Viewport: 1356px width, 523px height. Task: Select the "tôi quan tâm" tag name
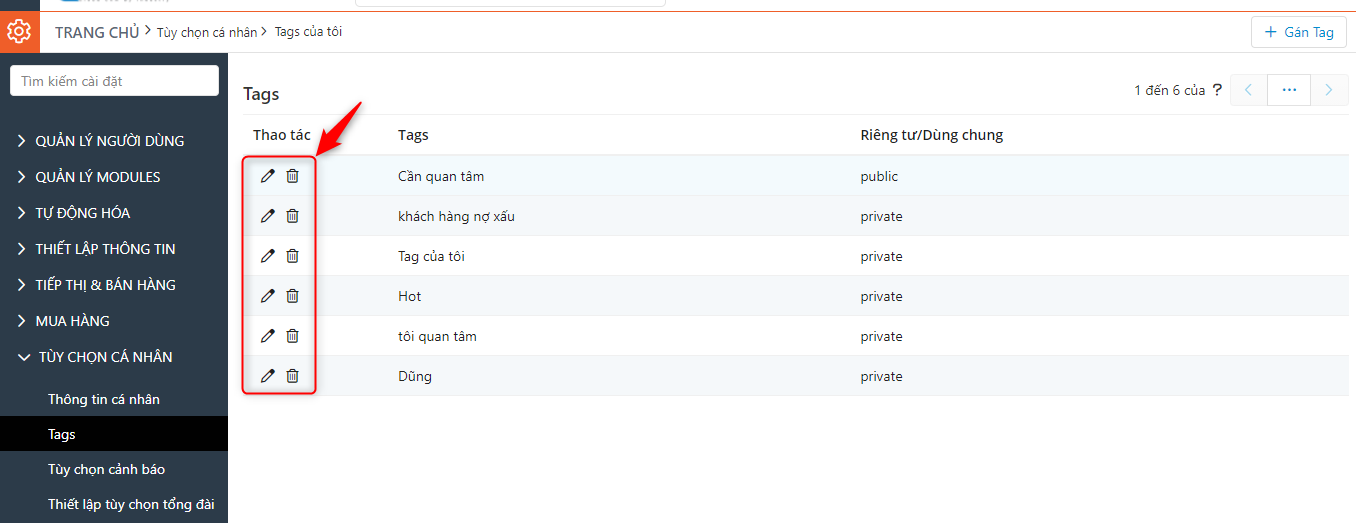[x=437, y=336]
